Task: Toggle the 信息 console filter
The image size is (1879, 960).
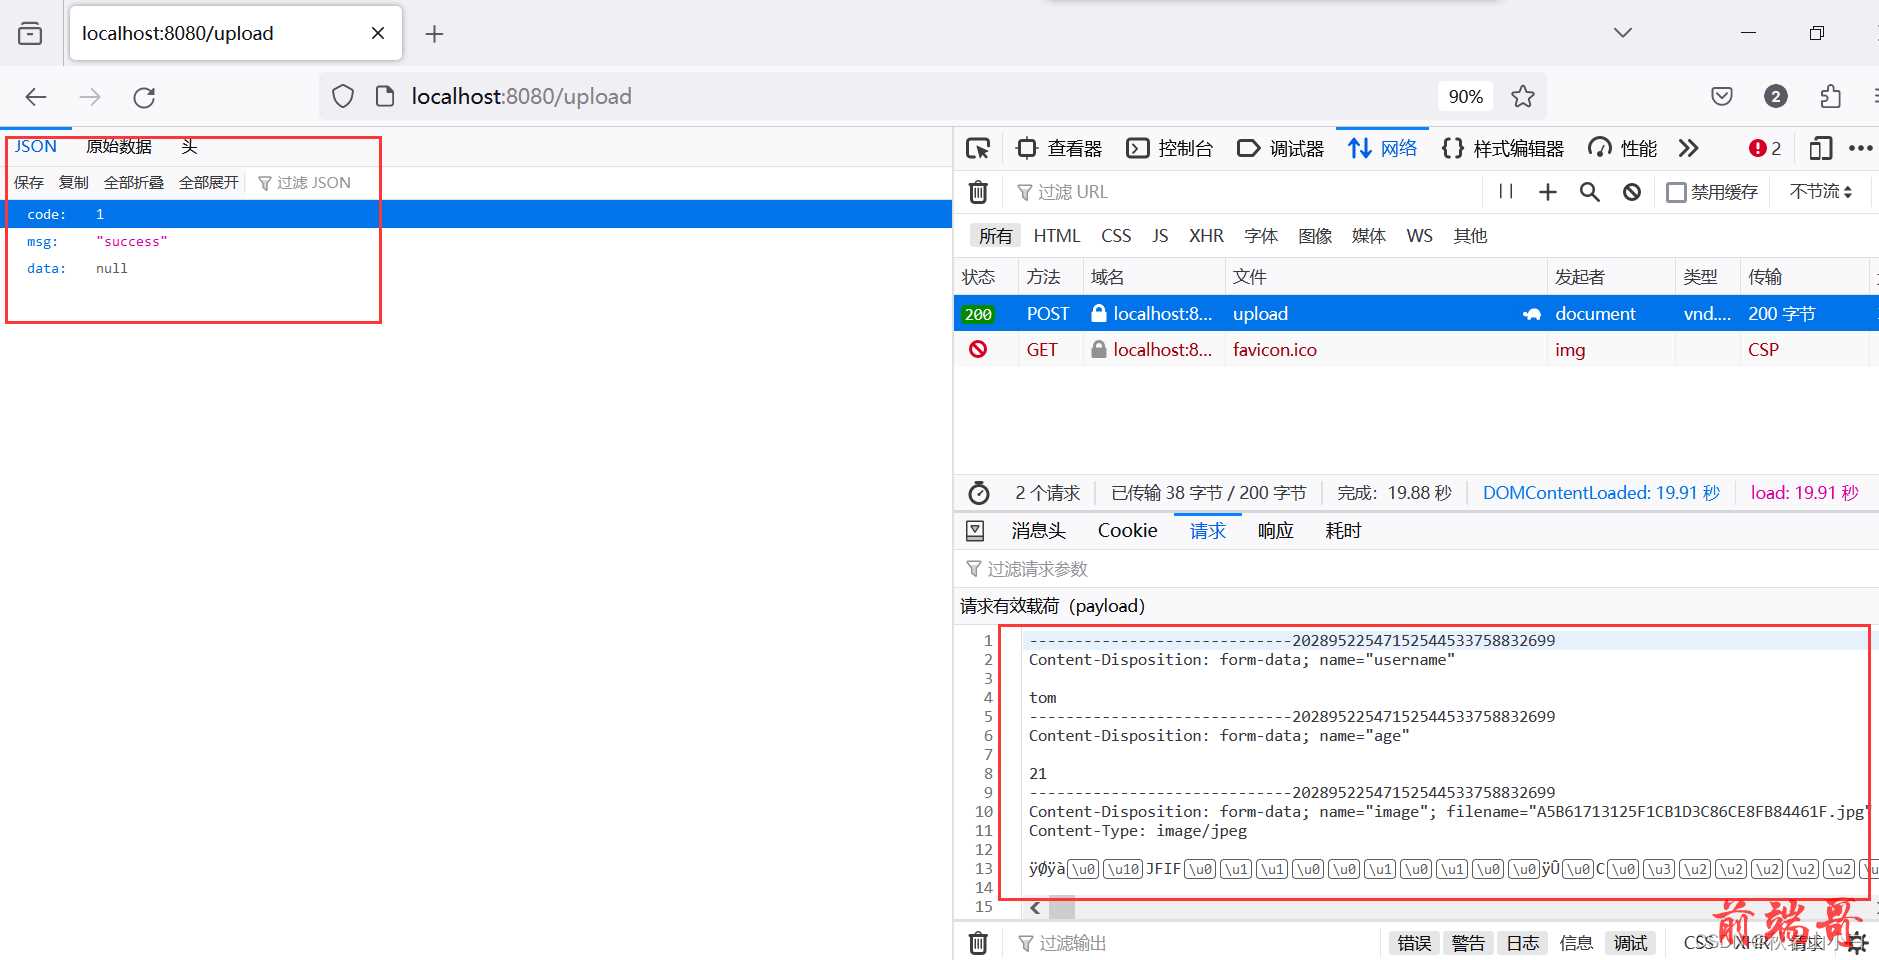Action: pos(1576,943)
